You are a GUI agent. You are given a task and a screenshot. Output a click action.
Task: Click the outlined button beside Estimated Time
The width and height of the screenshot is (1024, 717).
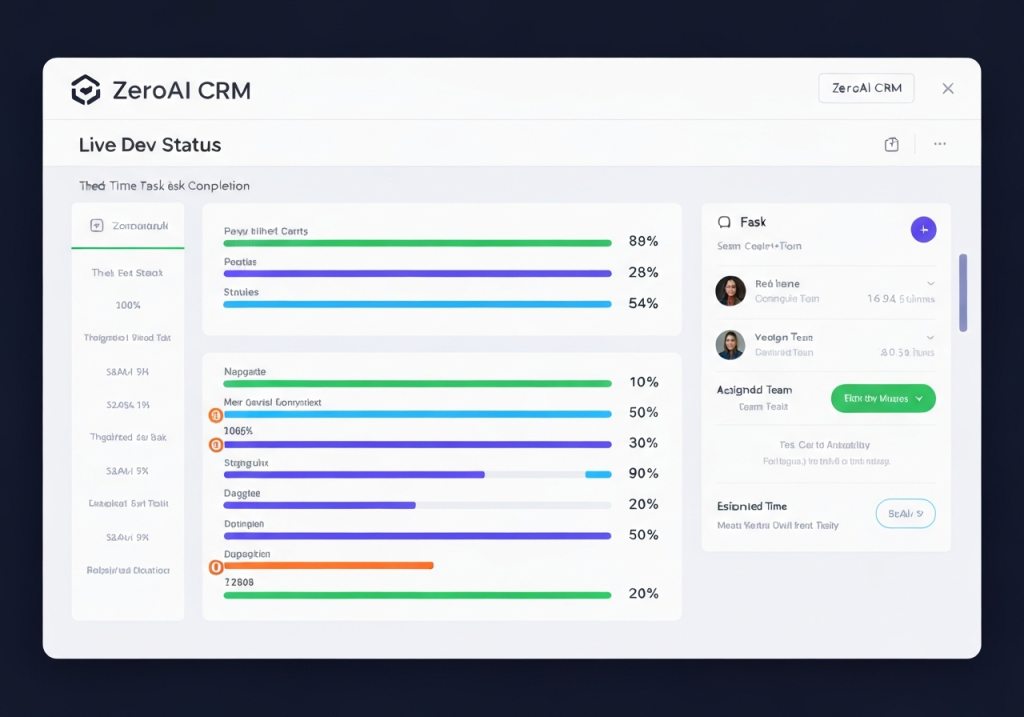click(x=905, y=514)
